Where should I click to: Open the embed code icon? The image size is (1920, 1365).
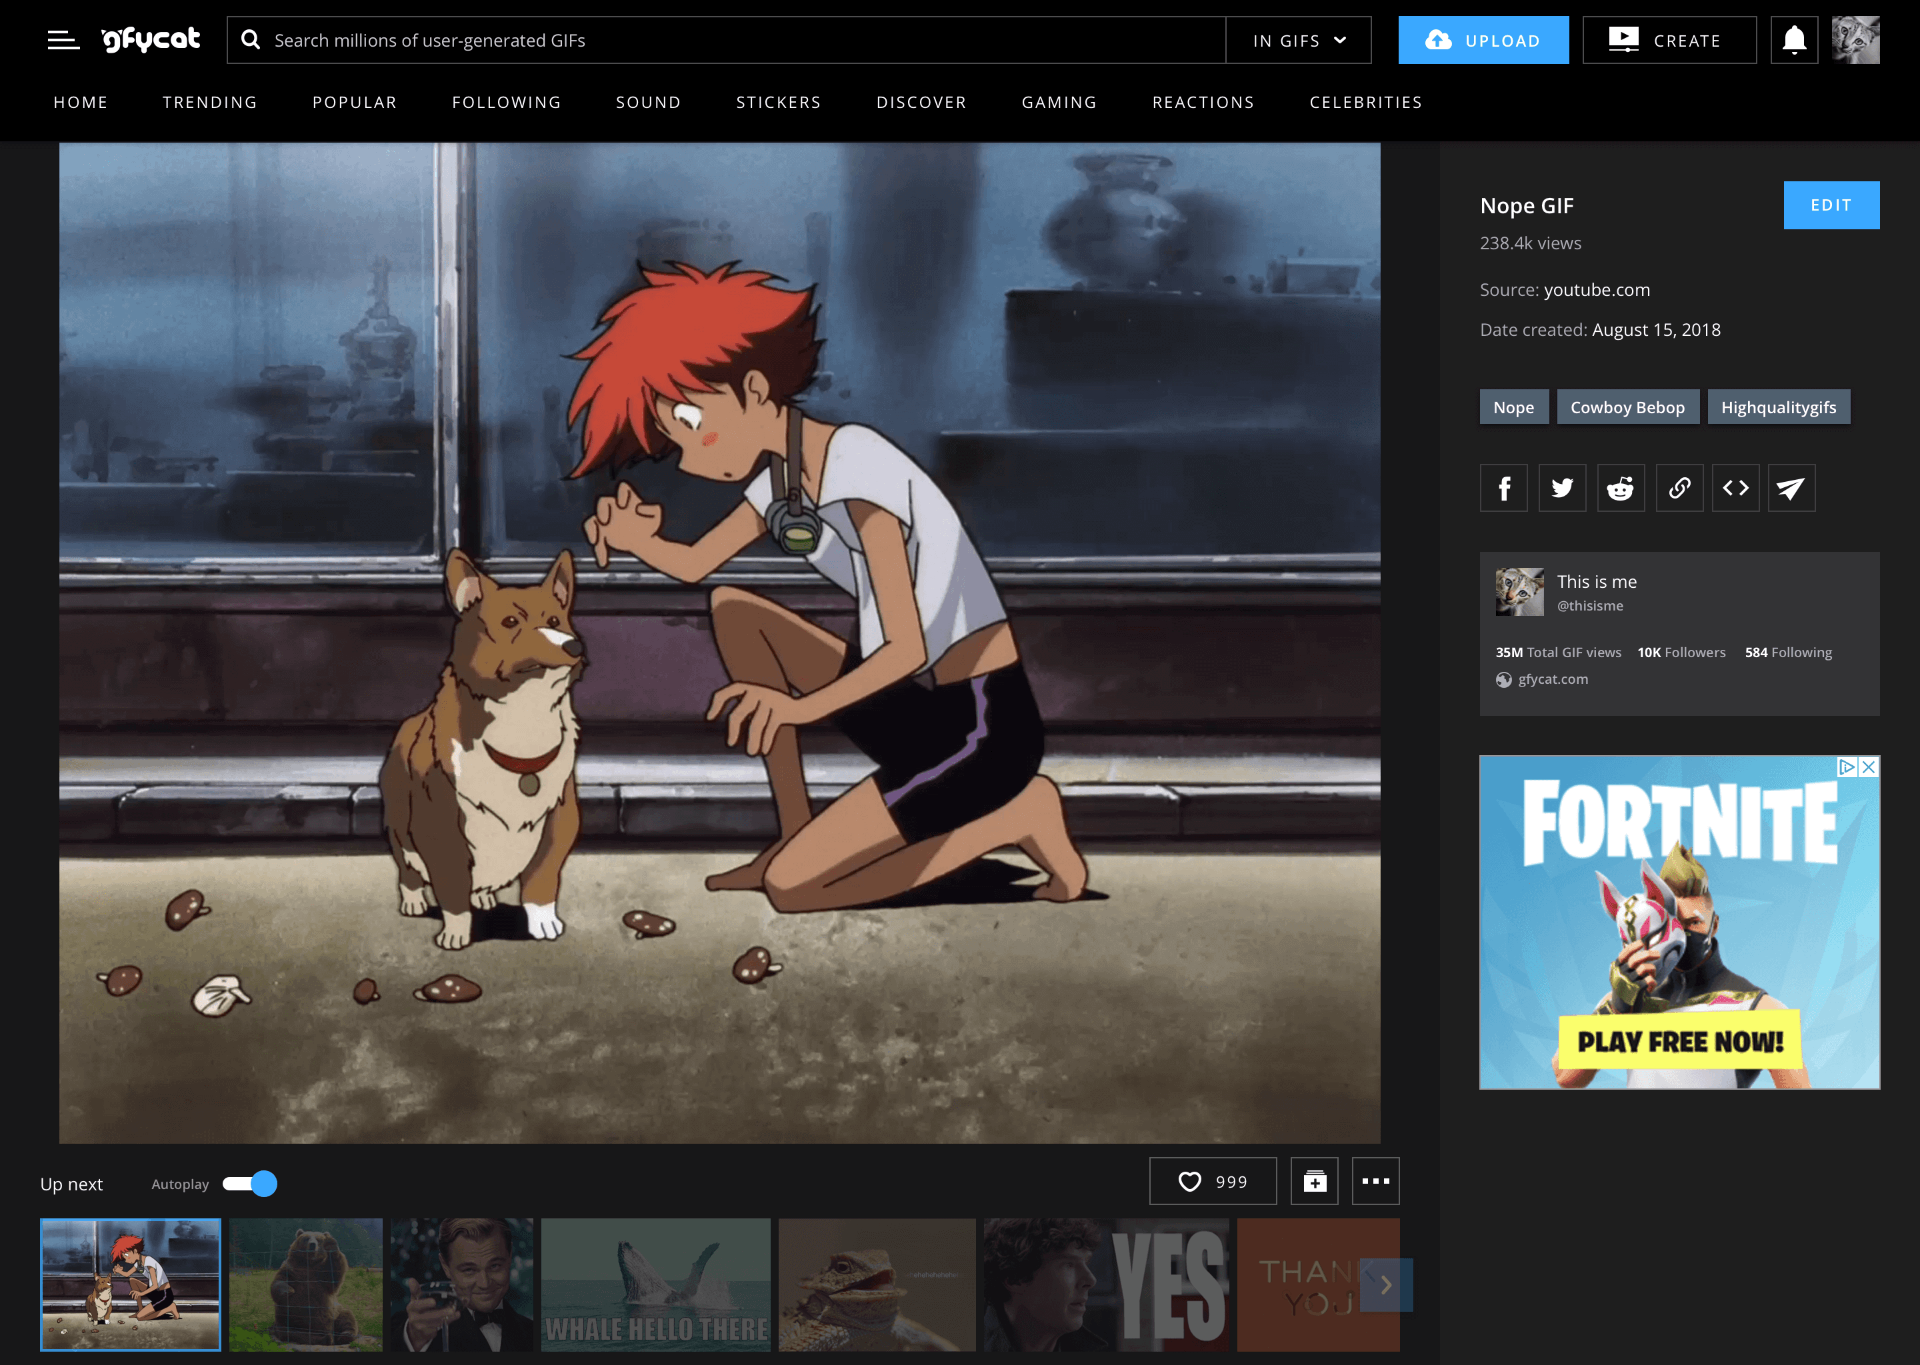[x=1736, y=488]
